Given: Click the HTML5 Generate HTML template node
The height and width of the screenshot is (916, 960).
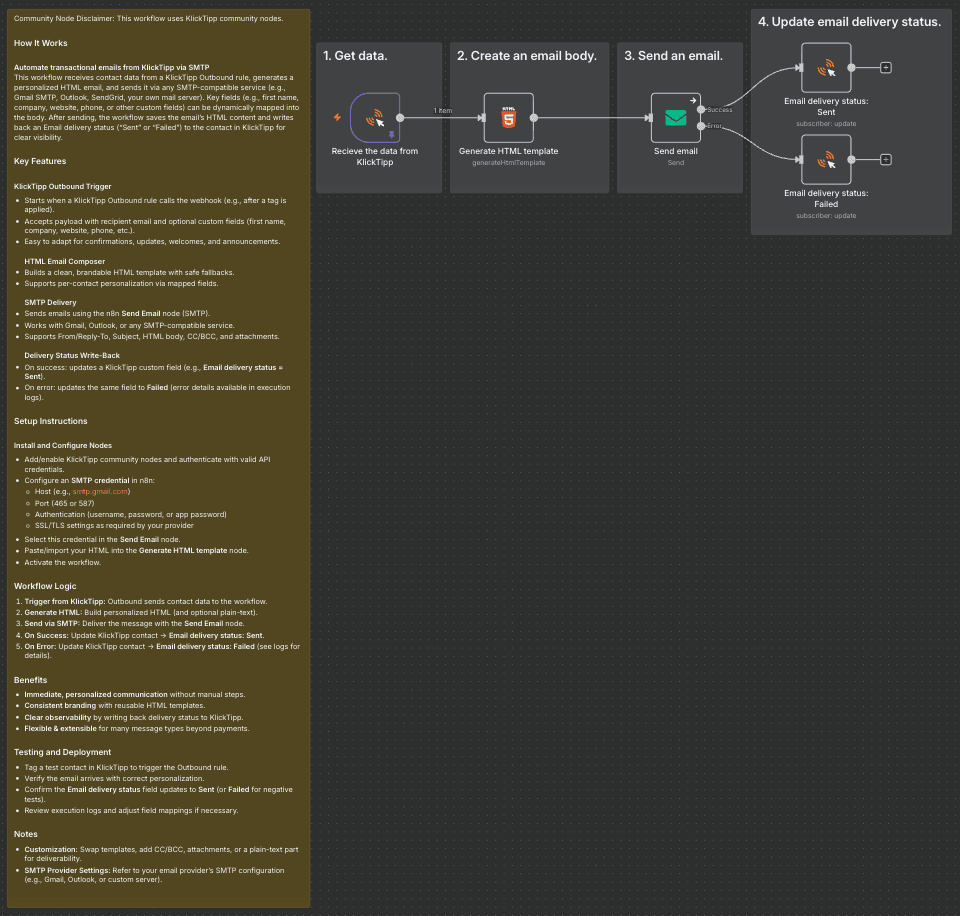Looking at the screenshot, I should [508, 118].
